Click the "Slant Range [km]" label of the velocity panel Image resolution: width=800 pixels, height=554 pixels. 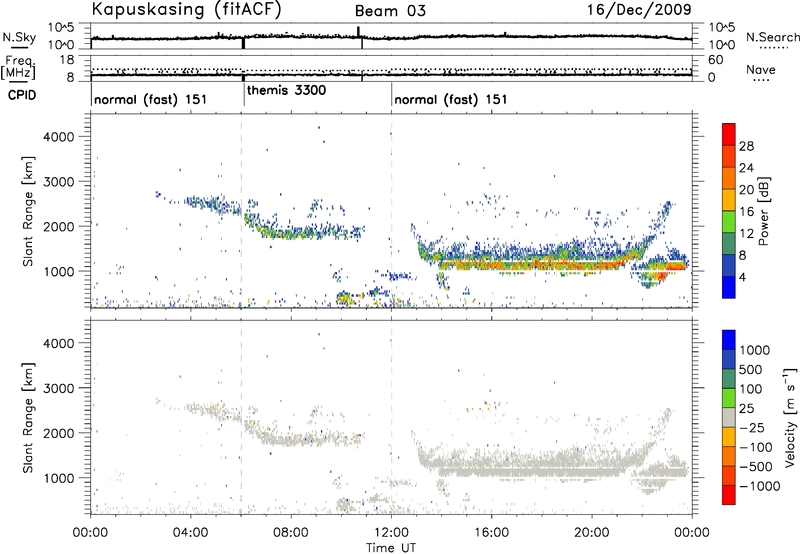click(x=28, y=418)
